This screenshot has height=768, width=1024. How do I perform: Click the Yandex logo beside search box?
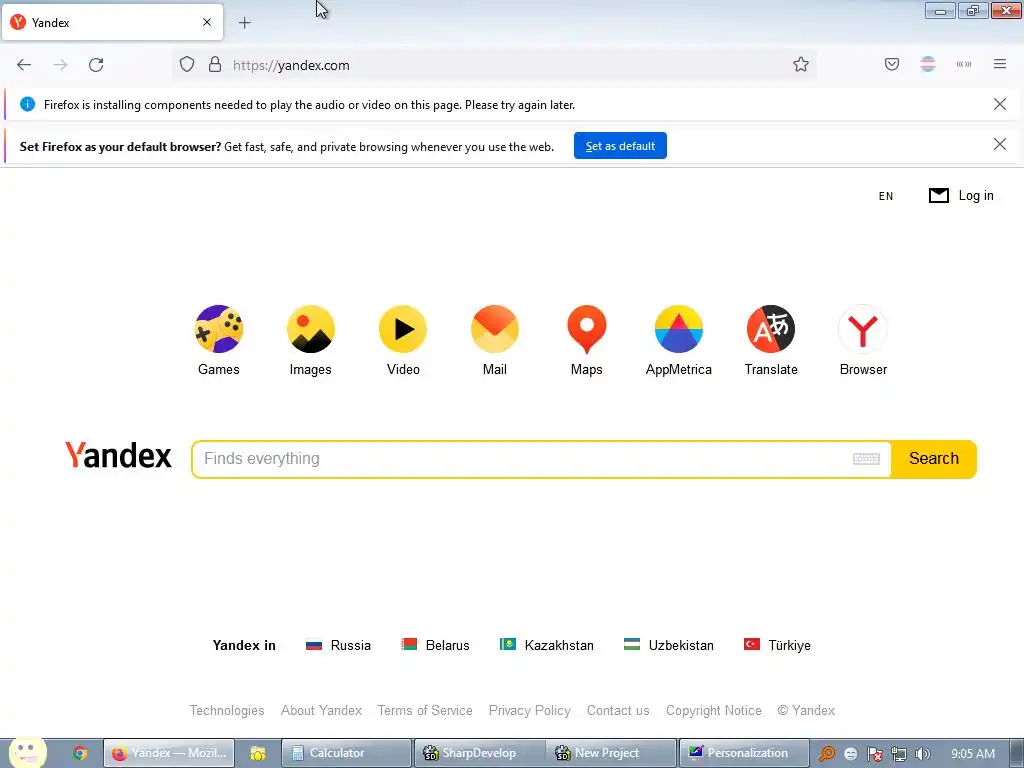coord(118,455)
